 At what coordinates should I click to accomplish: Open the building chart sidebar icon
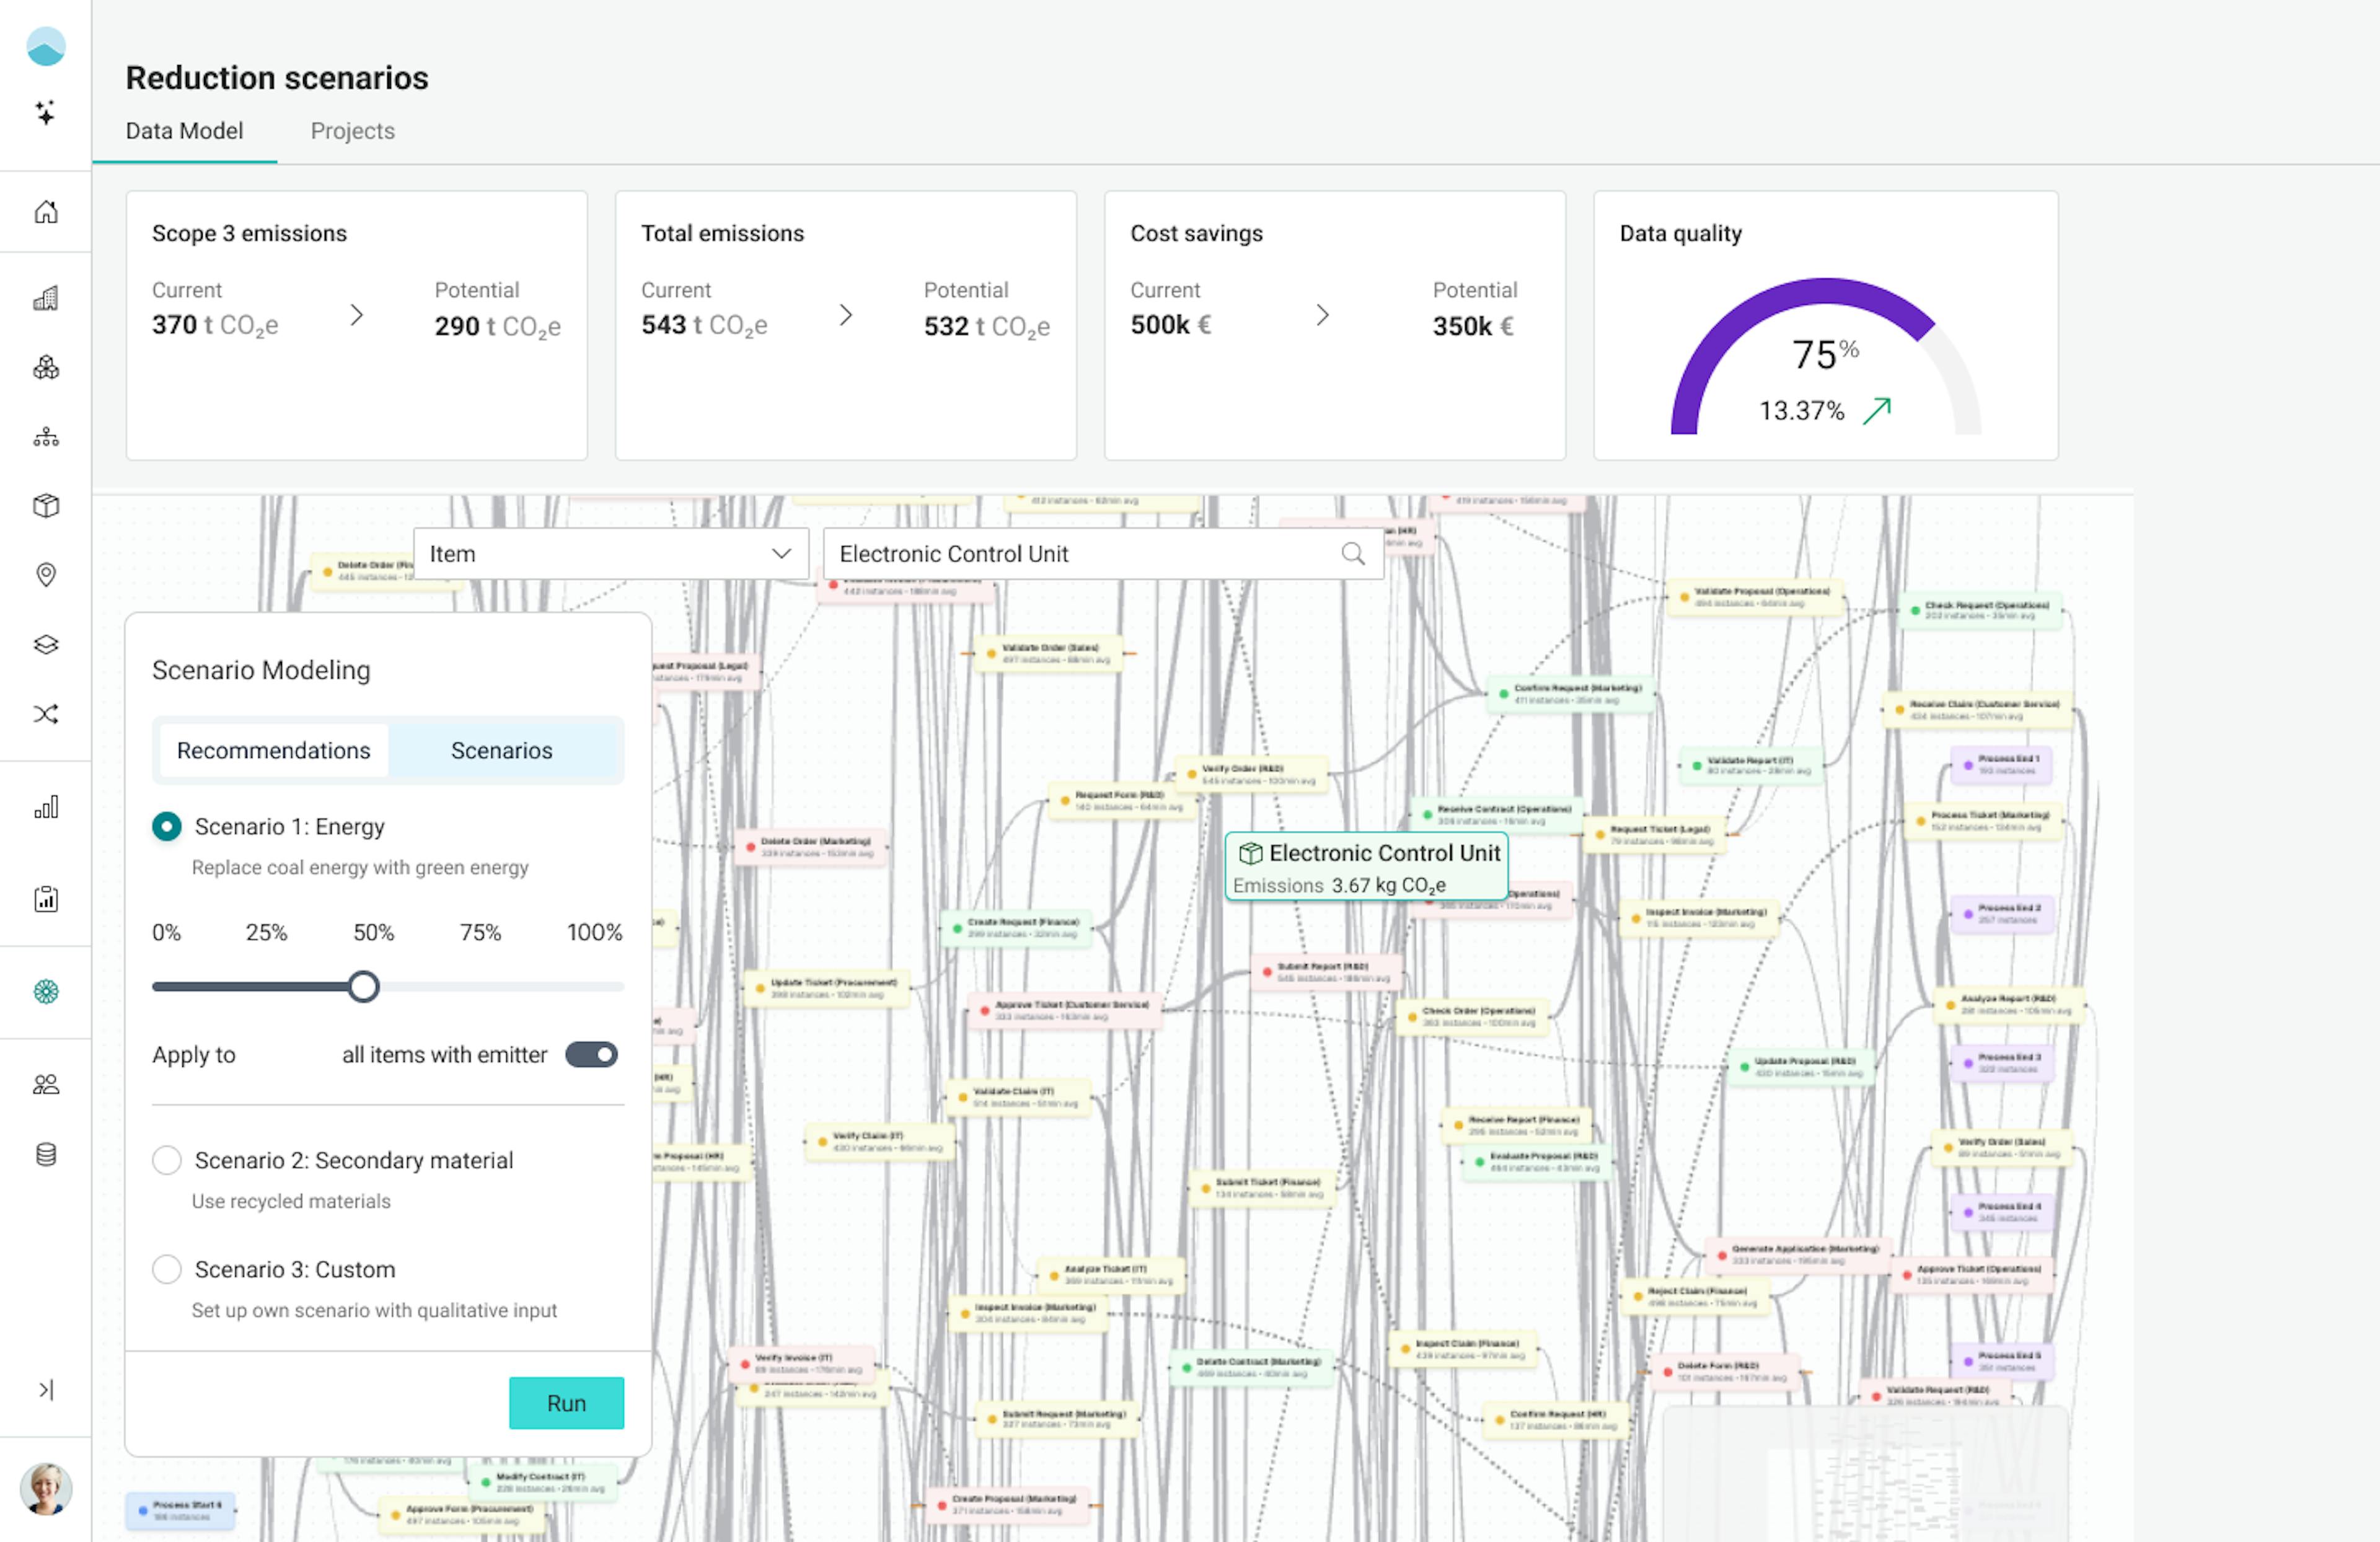(x=46, y=298)
